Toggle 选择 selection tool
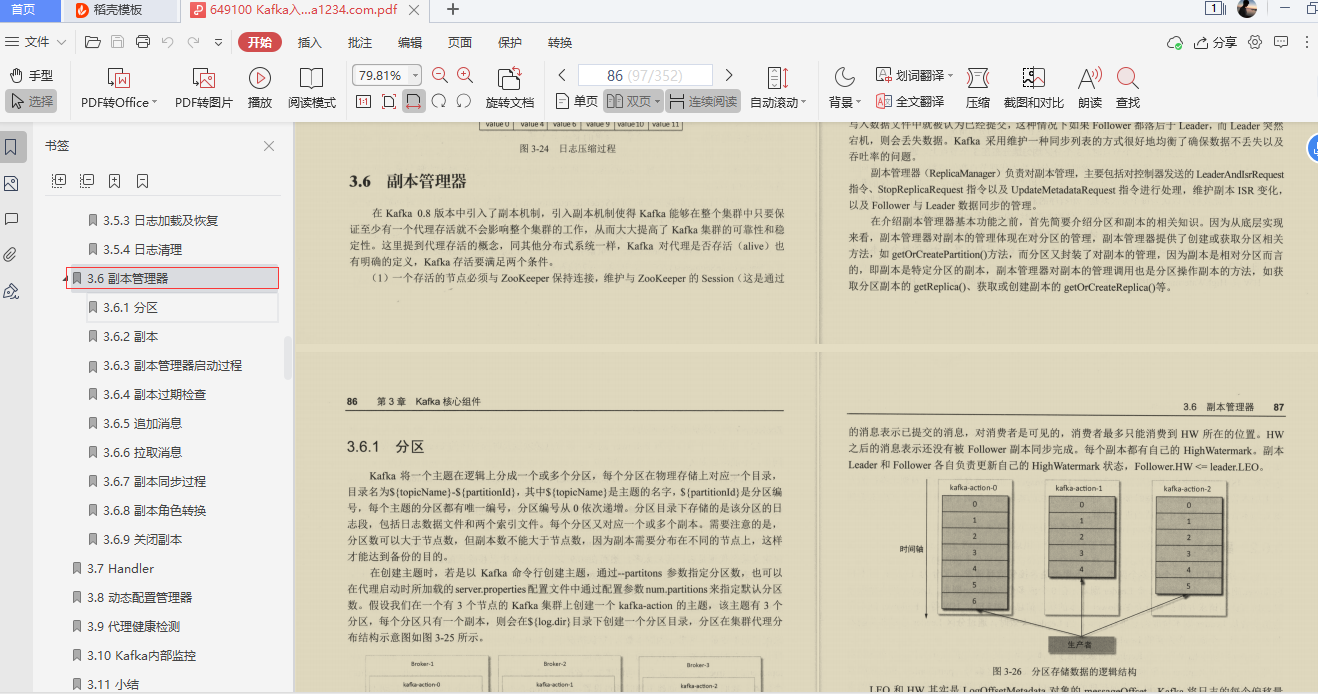This screenshot has height=694, width=1318. pyautogui.click(x=31, y=101)
